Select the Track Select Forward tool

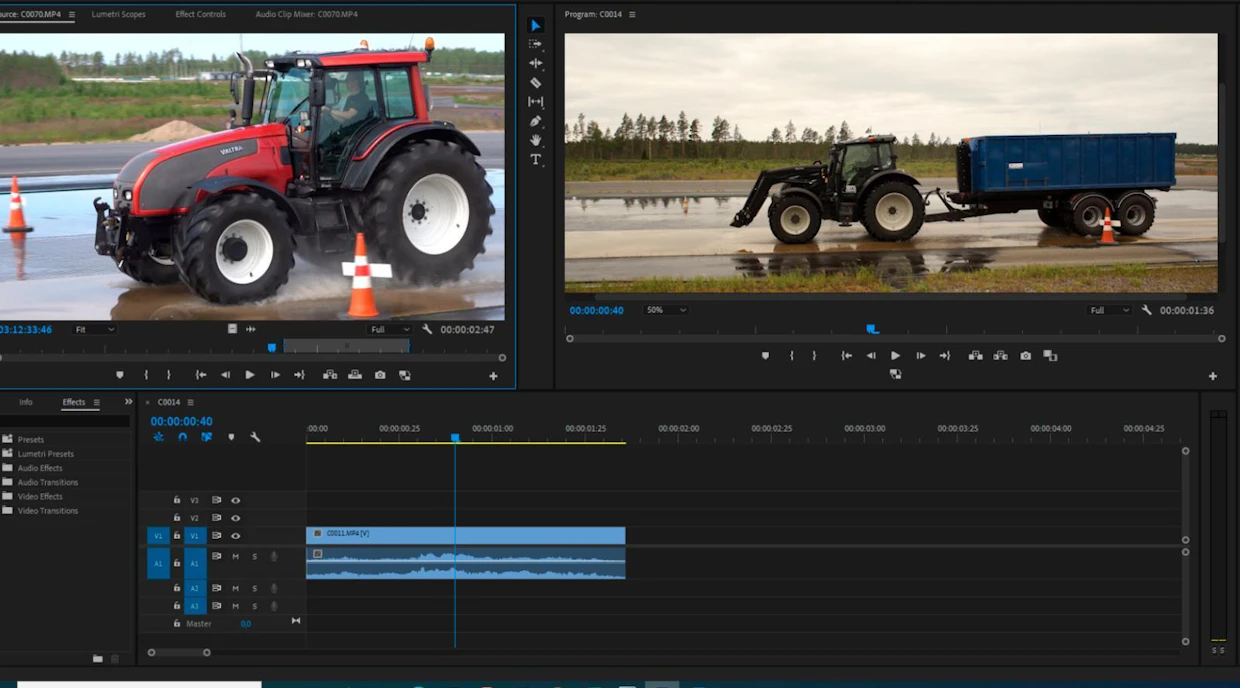pyautogui.click(x=535, y=44)
